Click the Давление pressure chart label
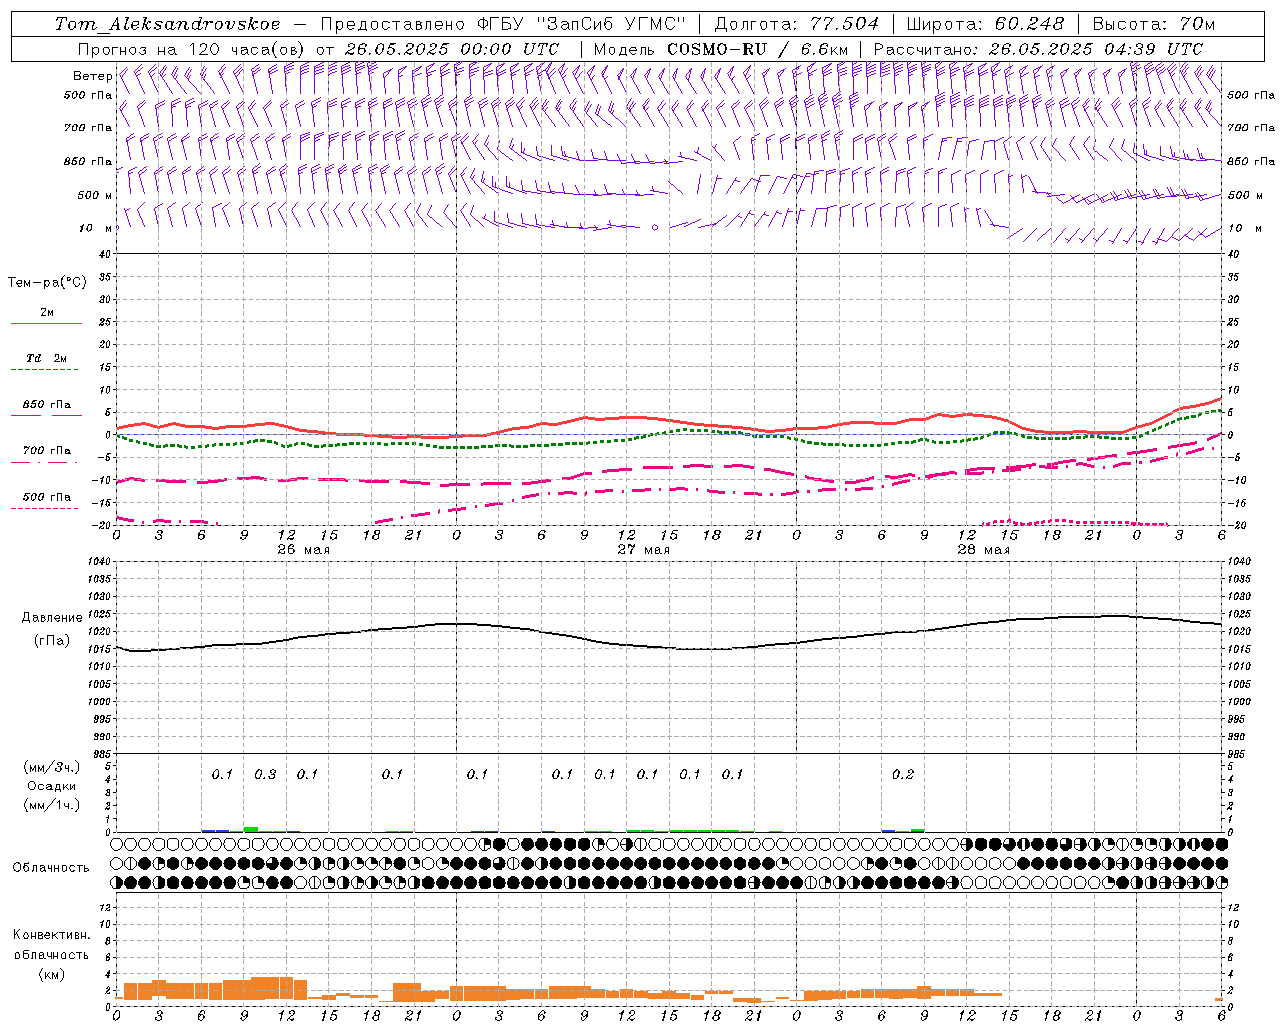 pos(52,618)
